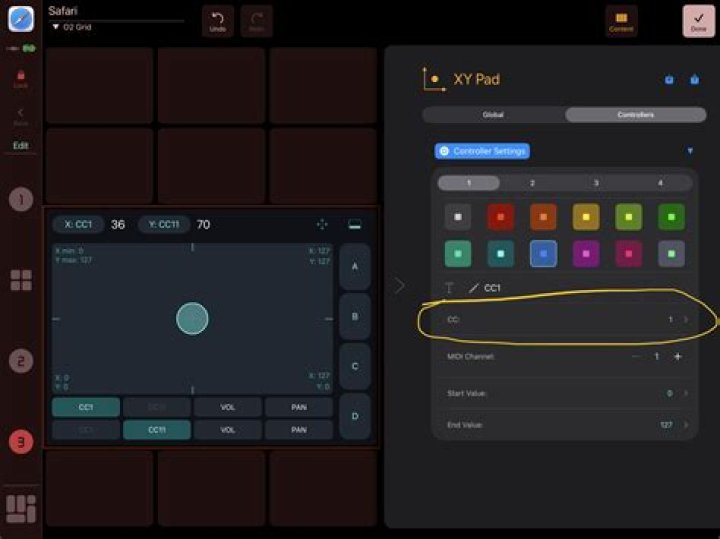Choose the red color swatch
This screenshot has width=720, height=539.
pos(501,217)
